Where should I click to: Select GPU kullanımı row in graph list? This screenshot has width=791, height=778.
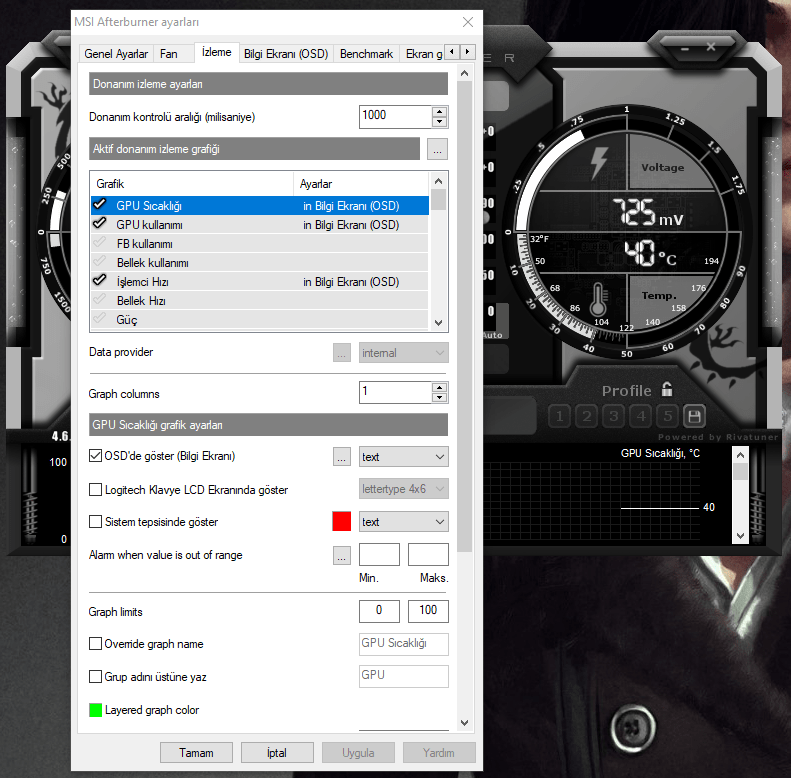click(260, 225)
